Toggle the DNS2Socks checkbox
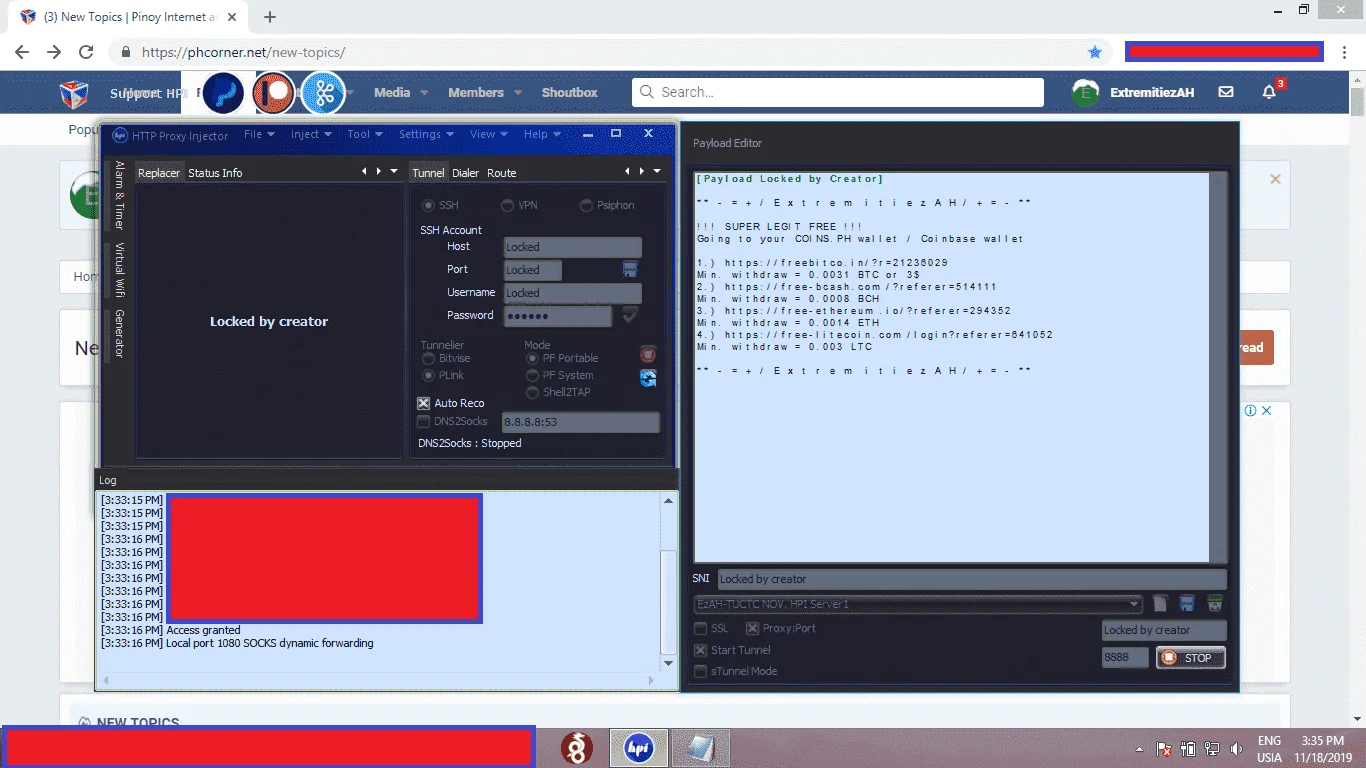 point(423,421)
